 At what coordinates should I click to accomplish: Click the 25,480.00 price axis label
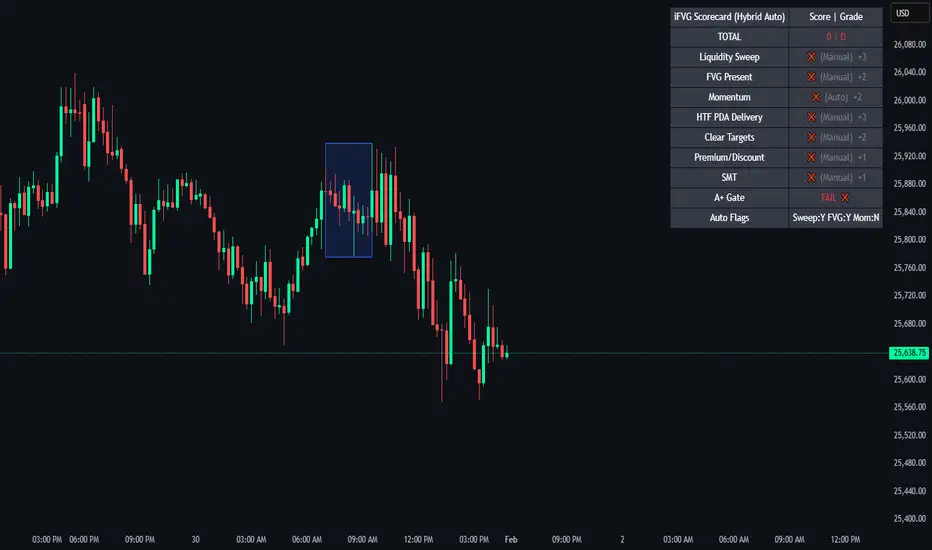tap(909, 463)
